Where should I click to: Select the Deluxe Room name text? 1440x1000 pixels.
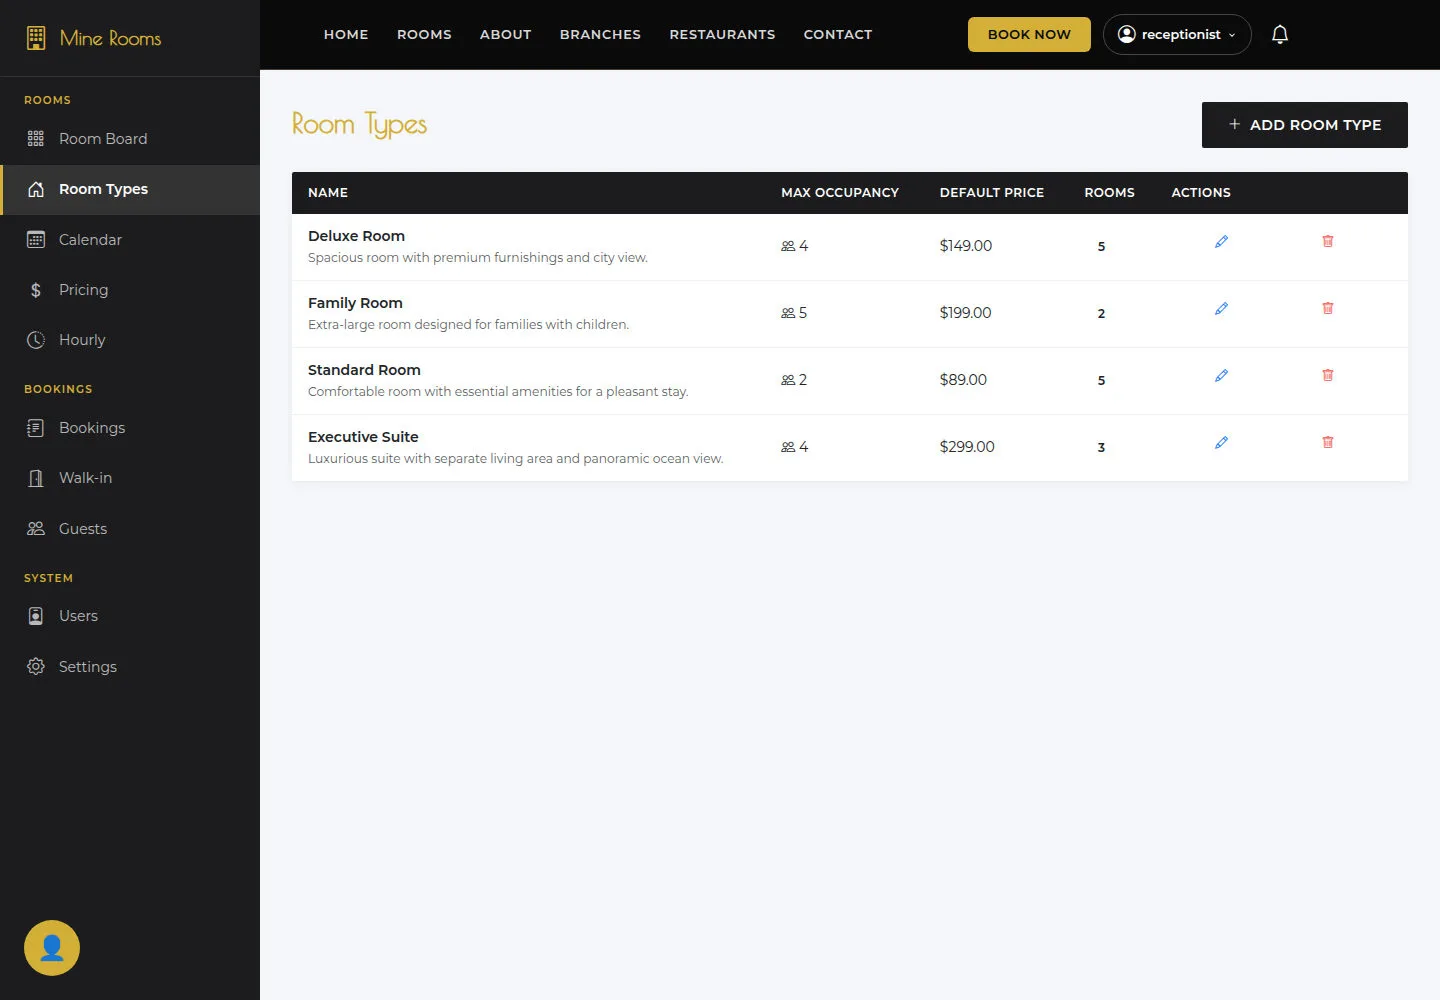tap(356, 236)
